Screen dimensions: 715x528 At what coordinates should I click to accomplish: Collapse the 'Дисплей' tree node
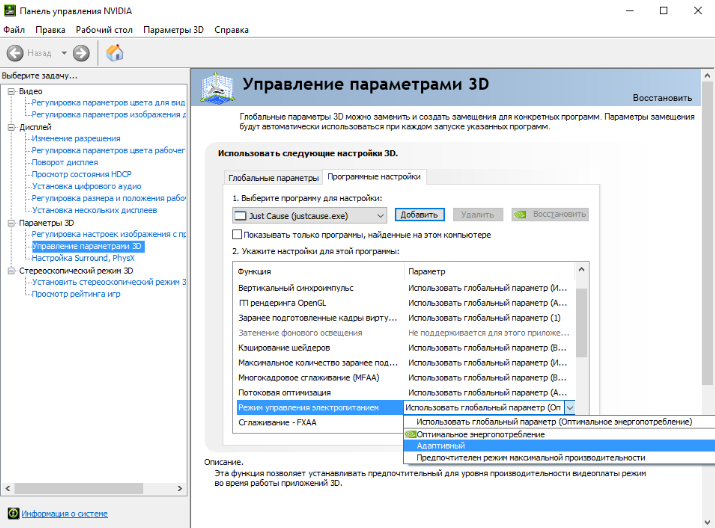10,128
